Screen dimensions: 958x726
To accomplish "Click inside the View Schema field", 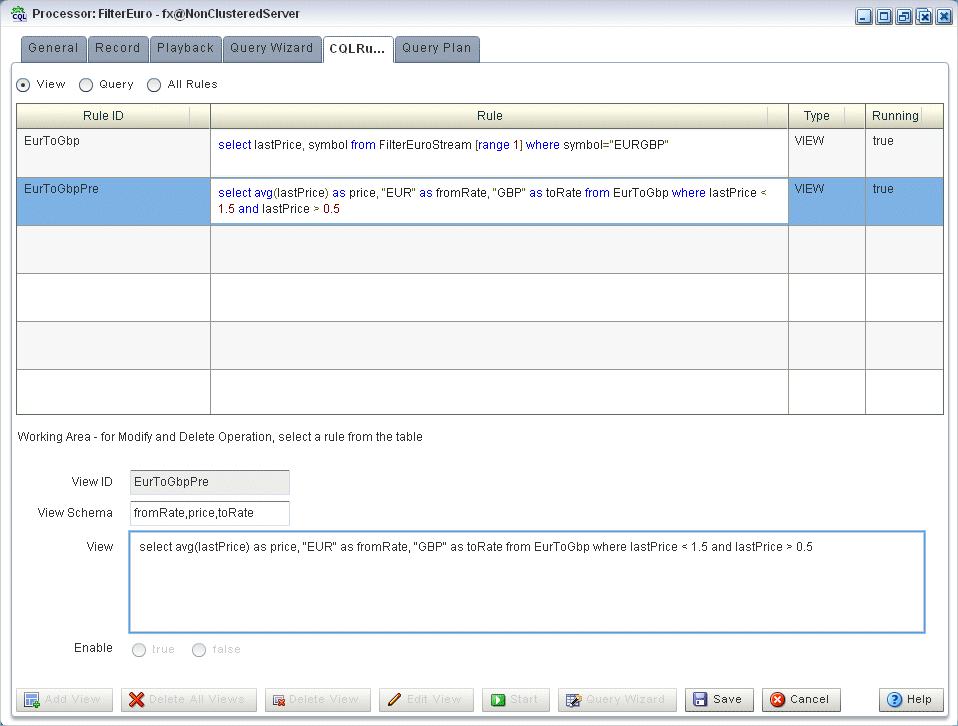I will (210, 513).
